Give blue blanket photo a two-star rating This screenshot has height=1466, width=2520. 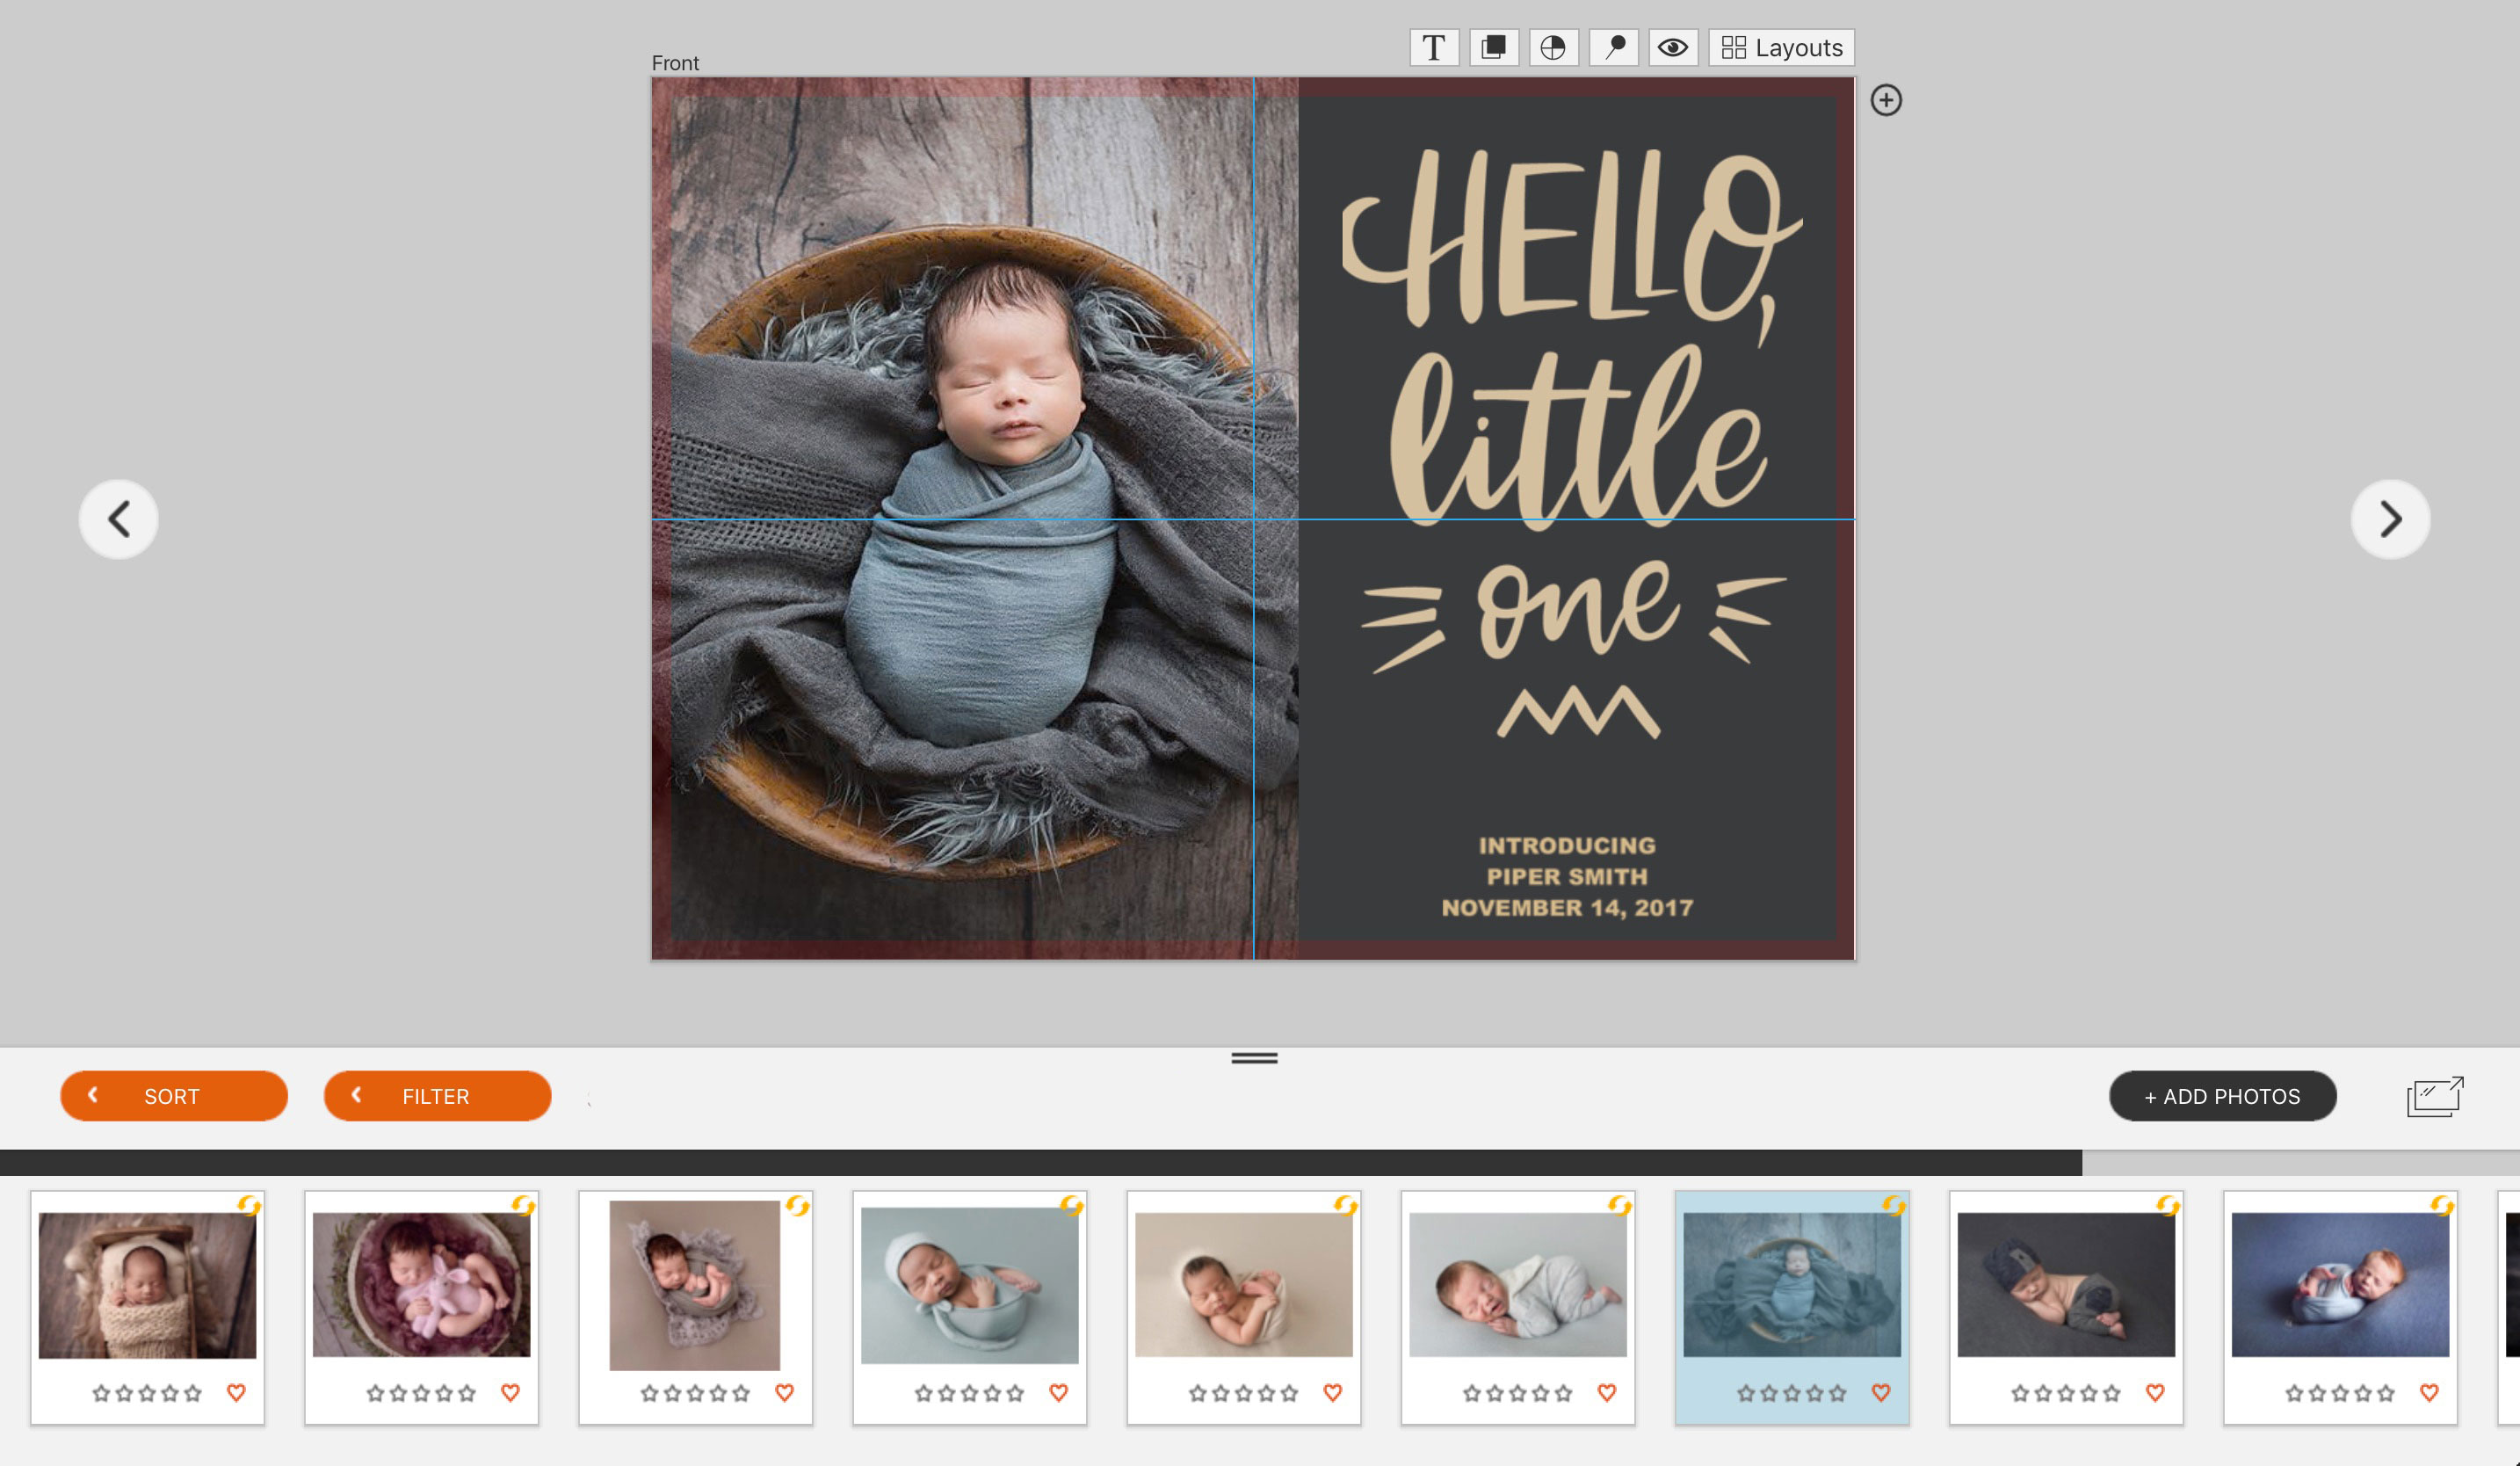[x=2317, y=1392]
